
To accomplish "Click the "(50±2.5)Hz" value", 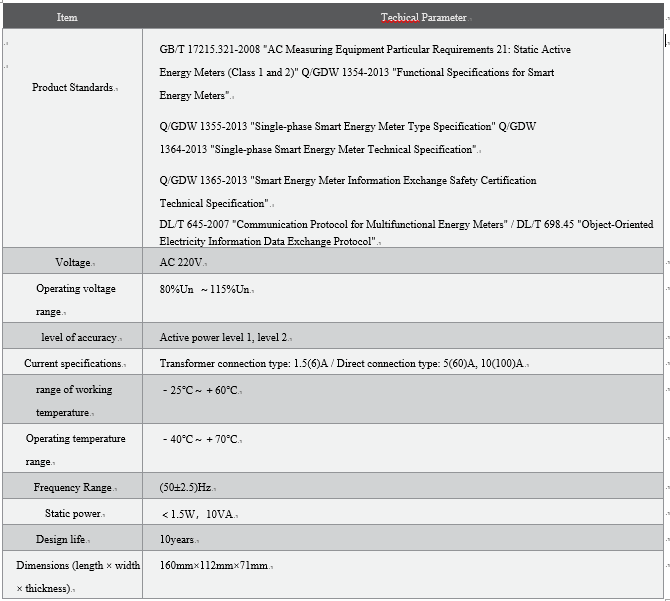I will pyautogui.click(x=185, y=488).
